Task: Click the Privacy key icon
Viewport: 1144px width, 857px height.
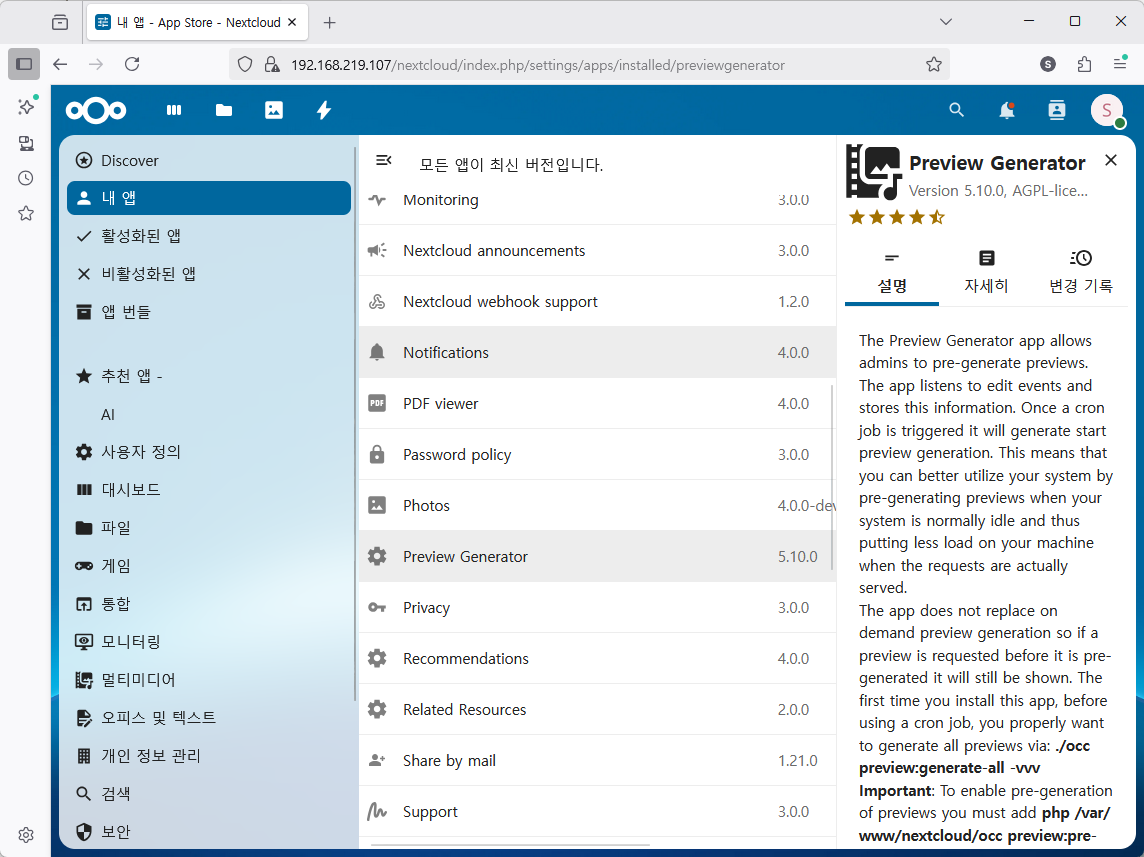Action: point(377,608)
